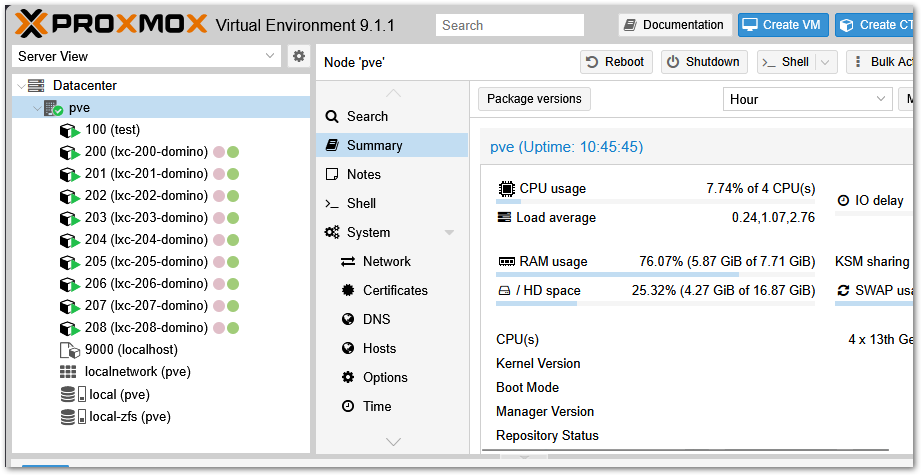Click the note icon beside Notes
The height and width of the screenshot is (476, 922).
(x=332, y=175)
